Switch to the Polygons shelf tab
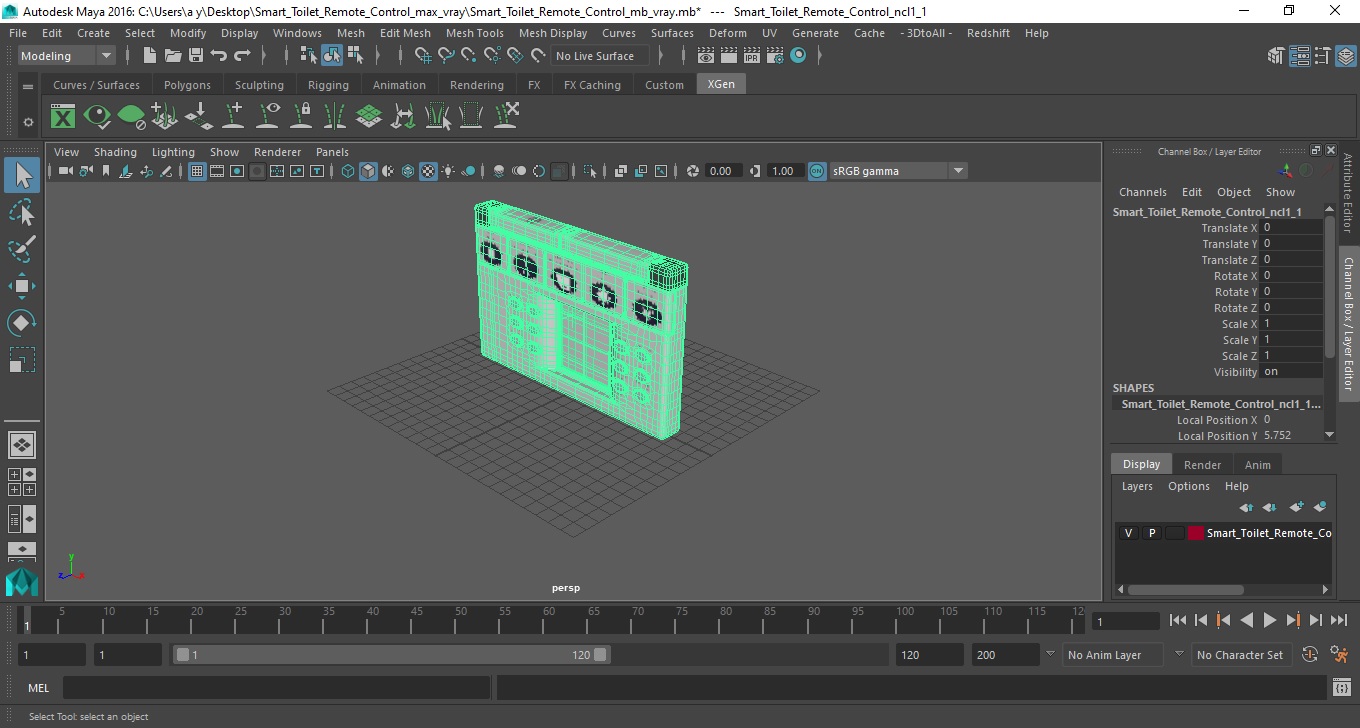 (187, 85)
